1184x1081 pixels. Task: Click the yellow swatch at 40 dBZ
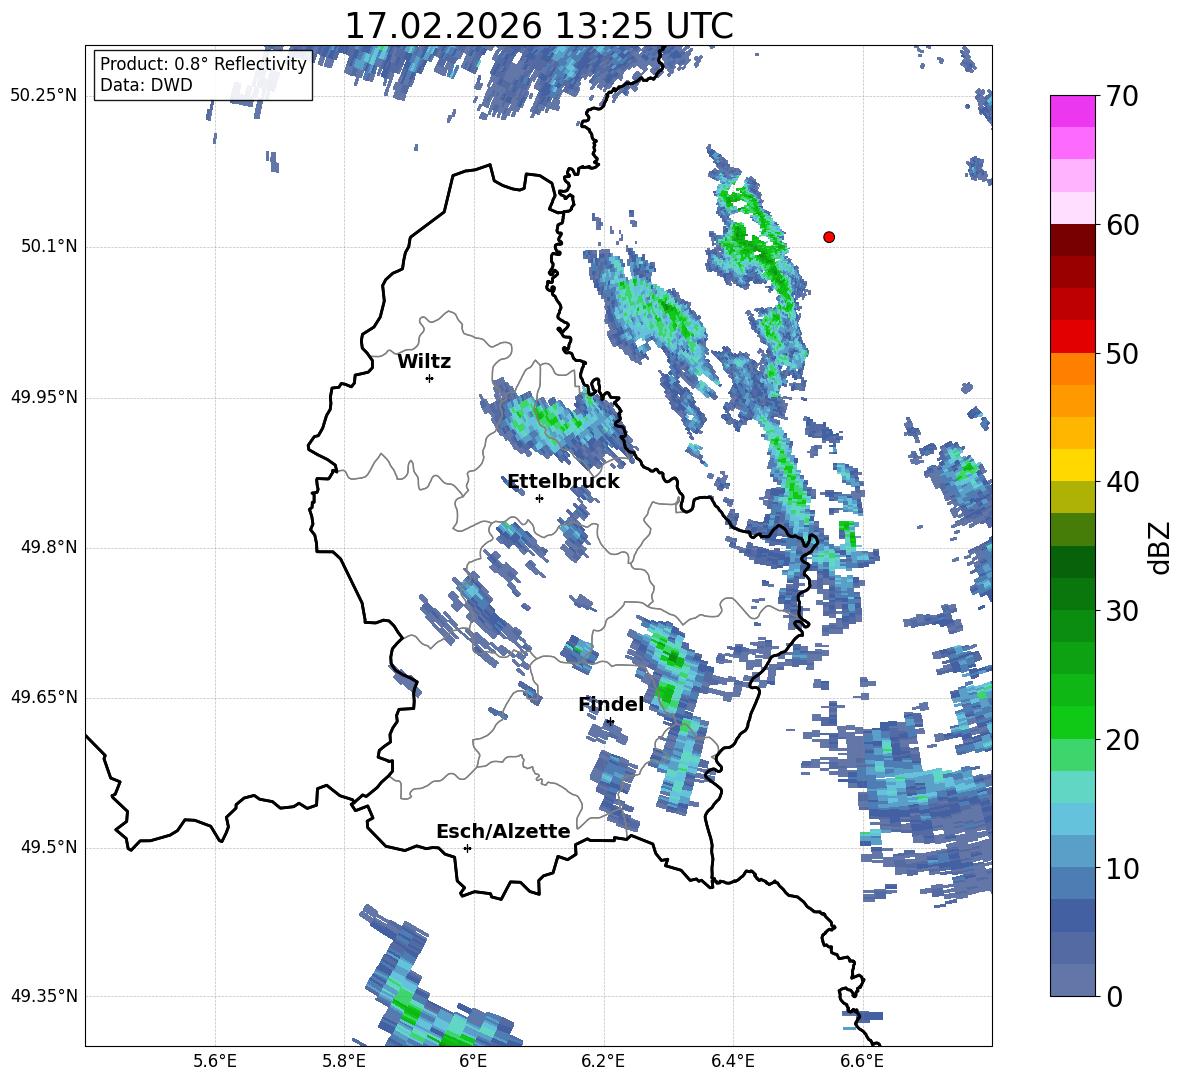pos(1072,465)
